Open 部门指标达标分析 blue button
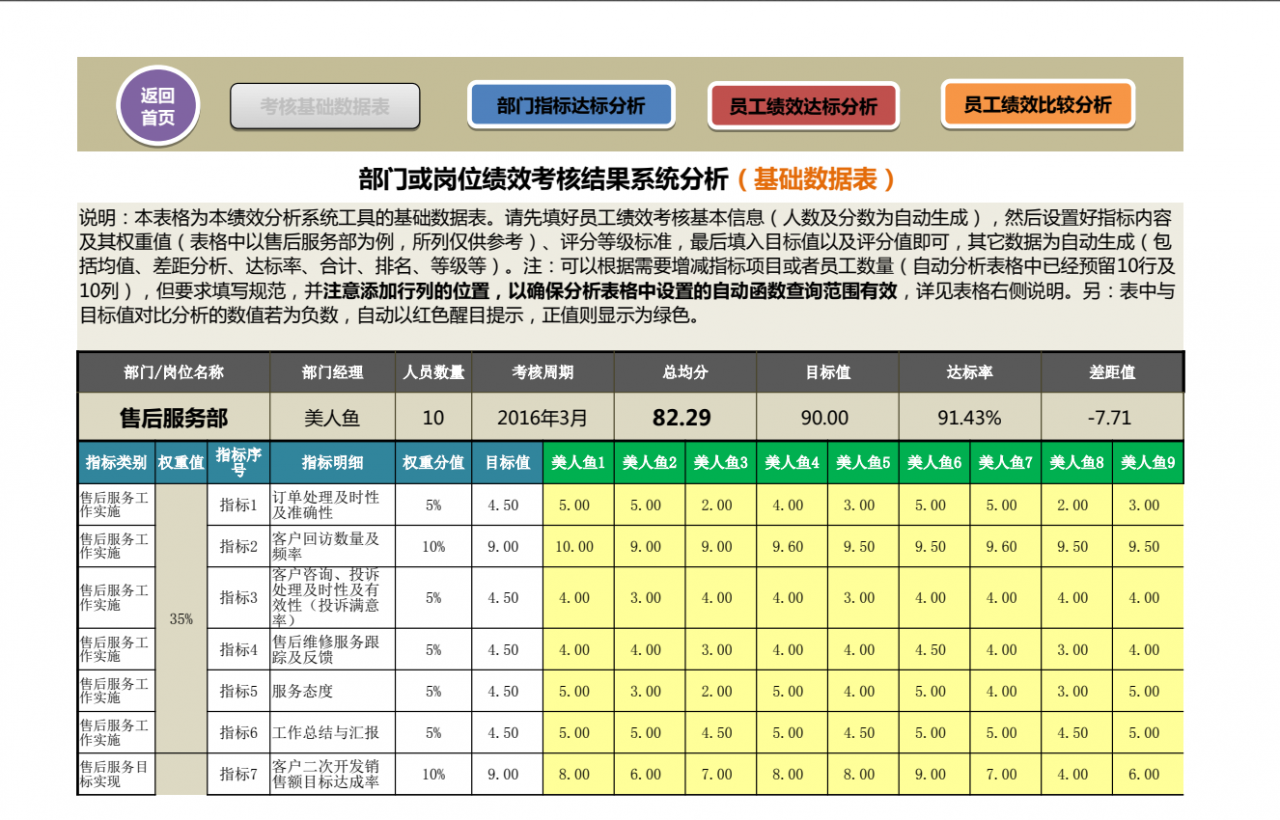The width and height of the screenshot is (1280, 820). [x=571, y=105]
